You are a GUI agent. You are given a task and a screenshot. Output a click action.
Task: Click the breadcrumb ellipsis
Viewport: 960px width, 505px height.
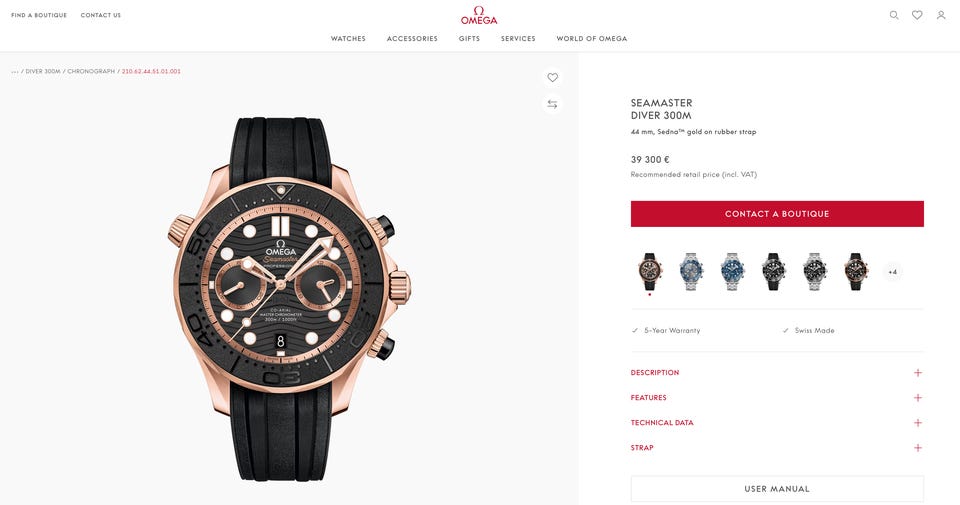[15, 72]
